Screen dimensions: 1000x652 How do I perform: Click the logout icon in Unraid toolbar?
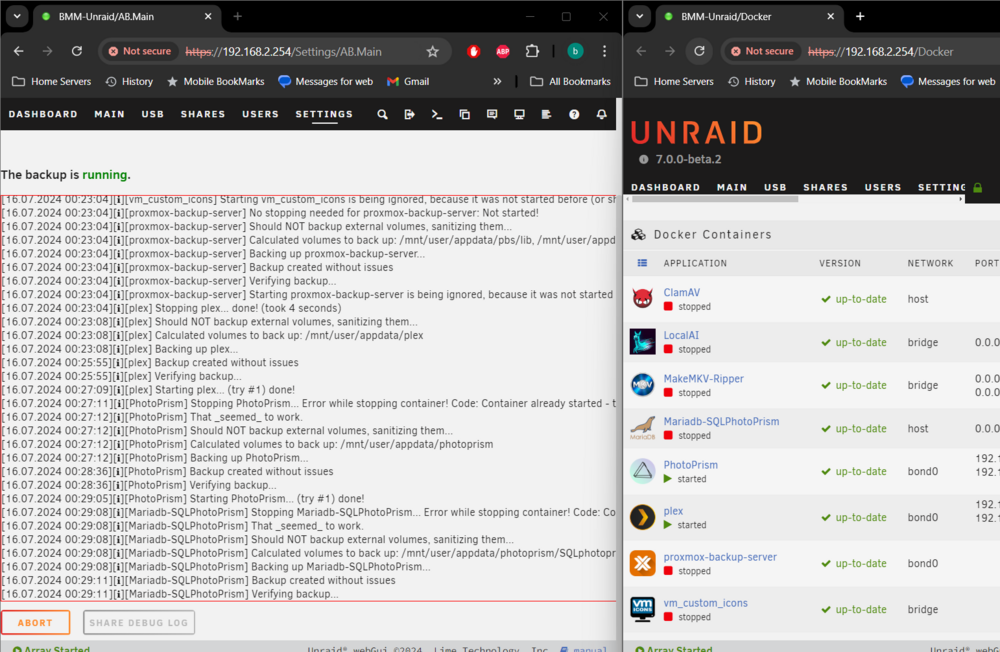point(409,114)
